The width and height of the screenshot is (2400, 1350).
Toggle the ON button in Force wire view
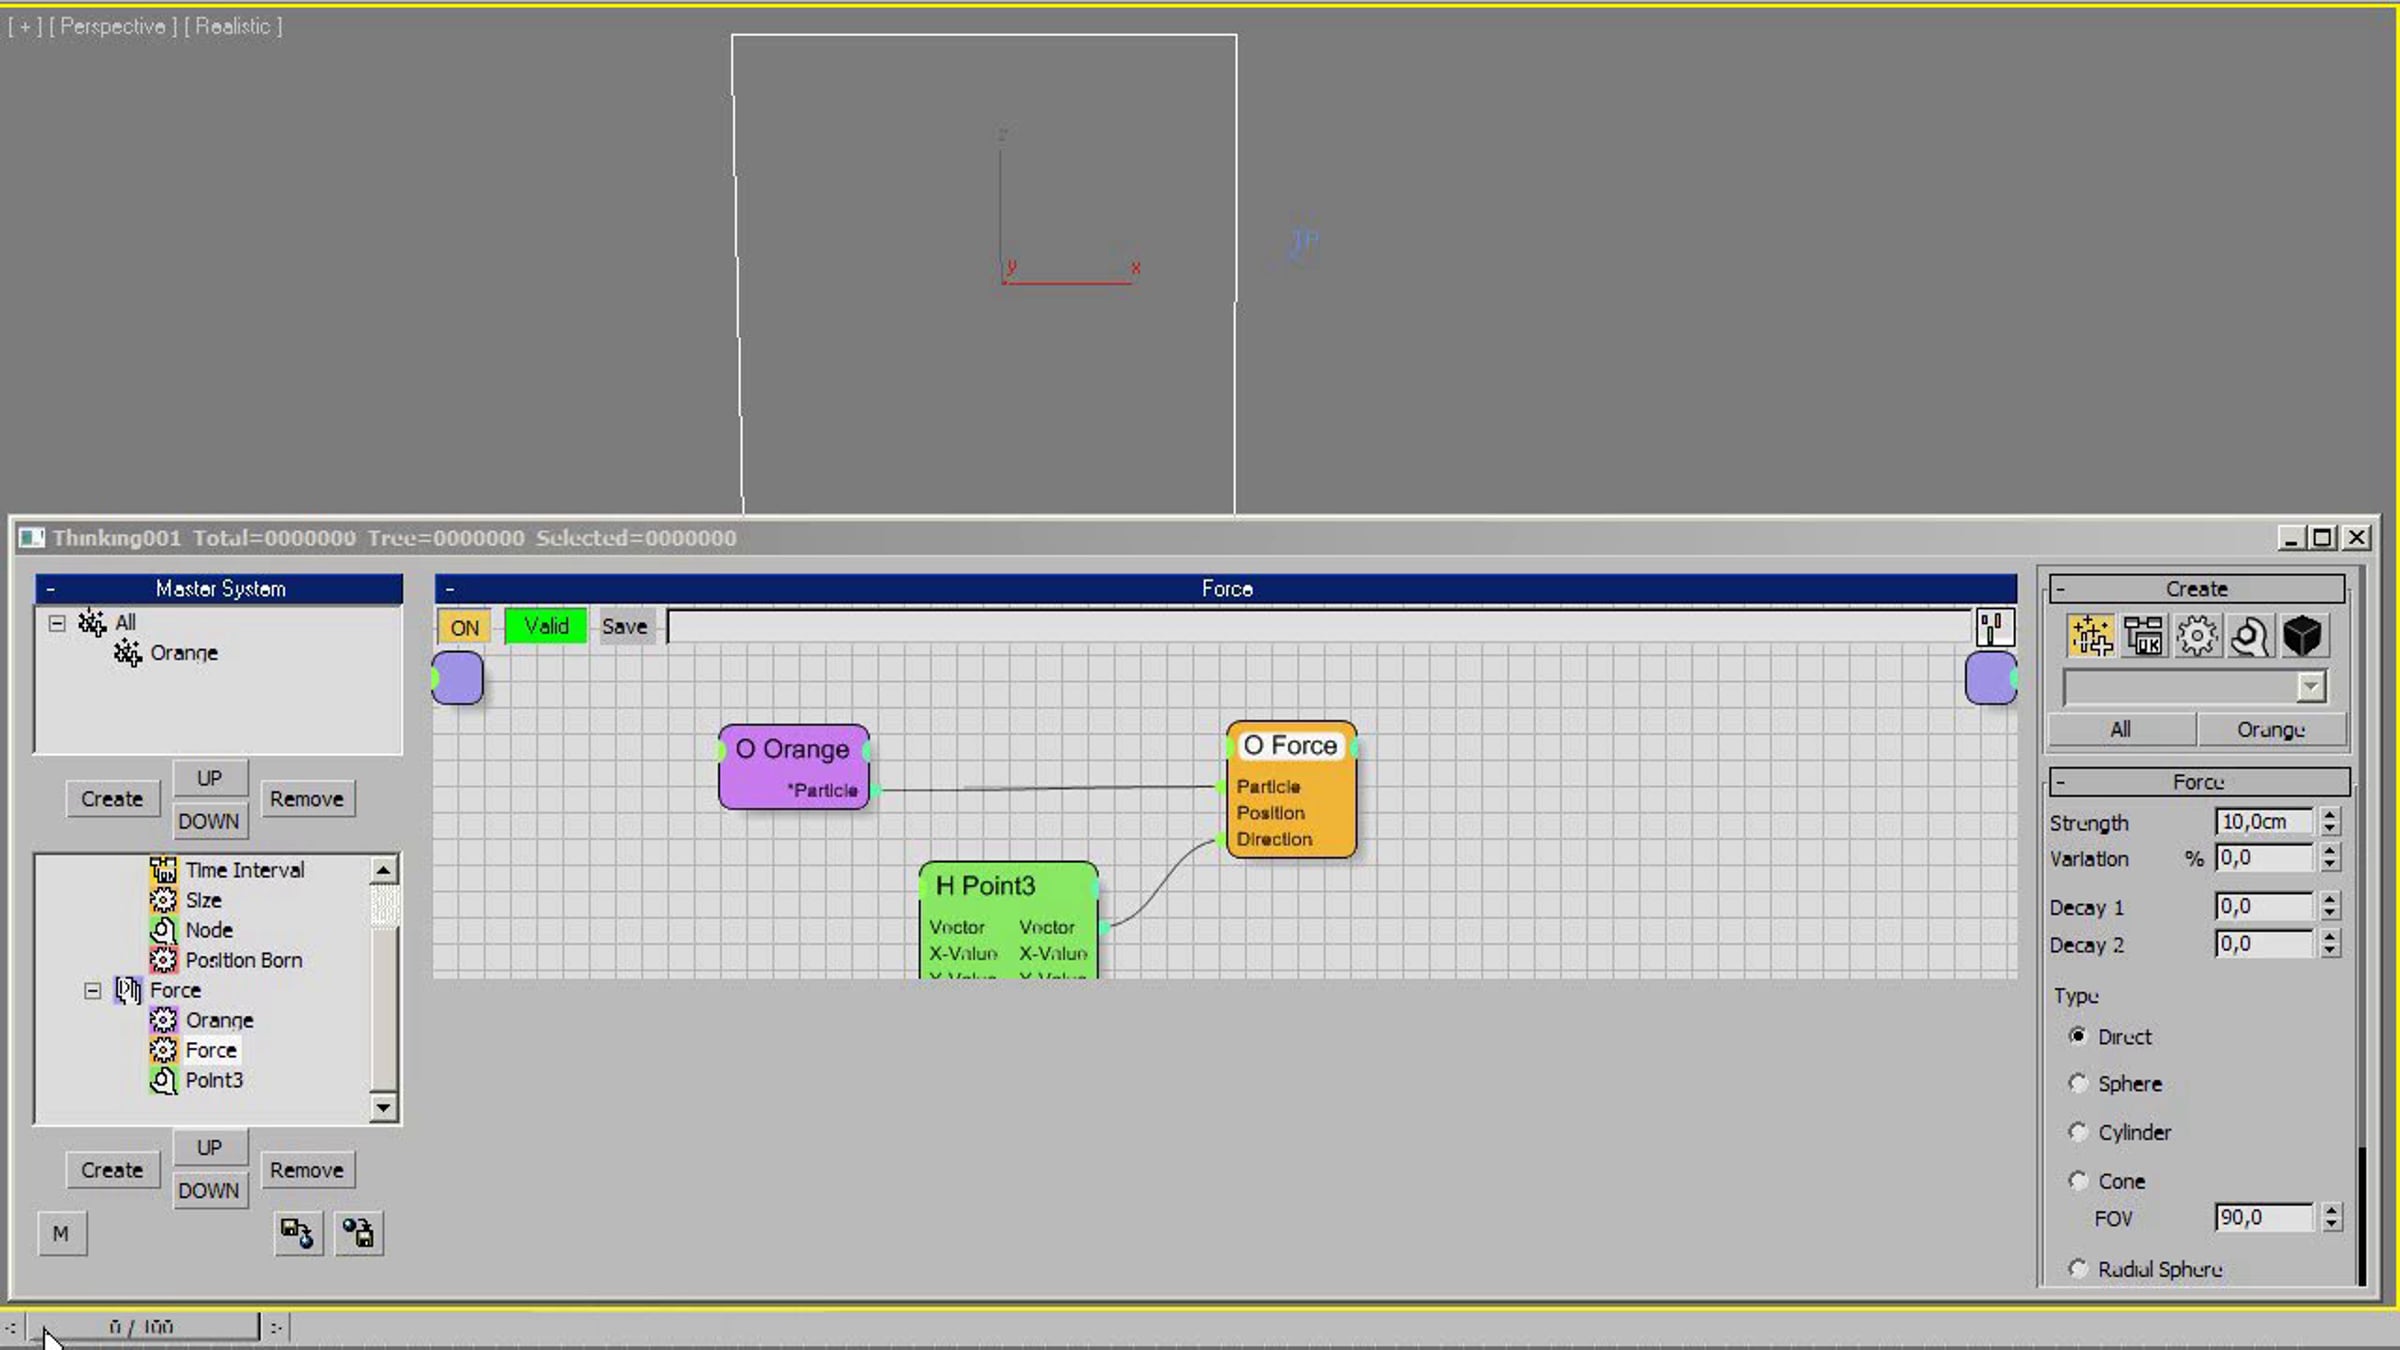tap(464, 628)
